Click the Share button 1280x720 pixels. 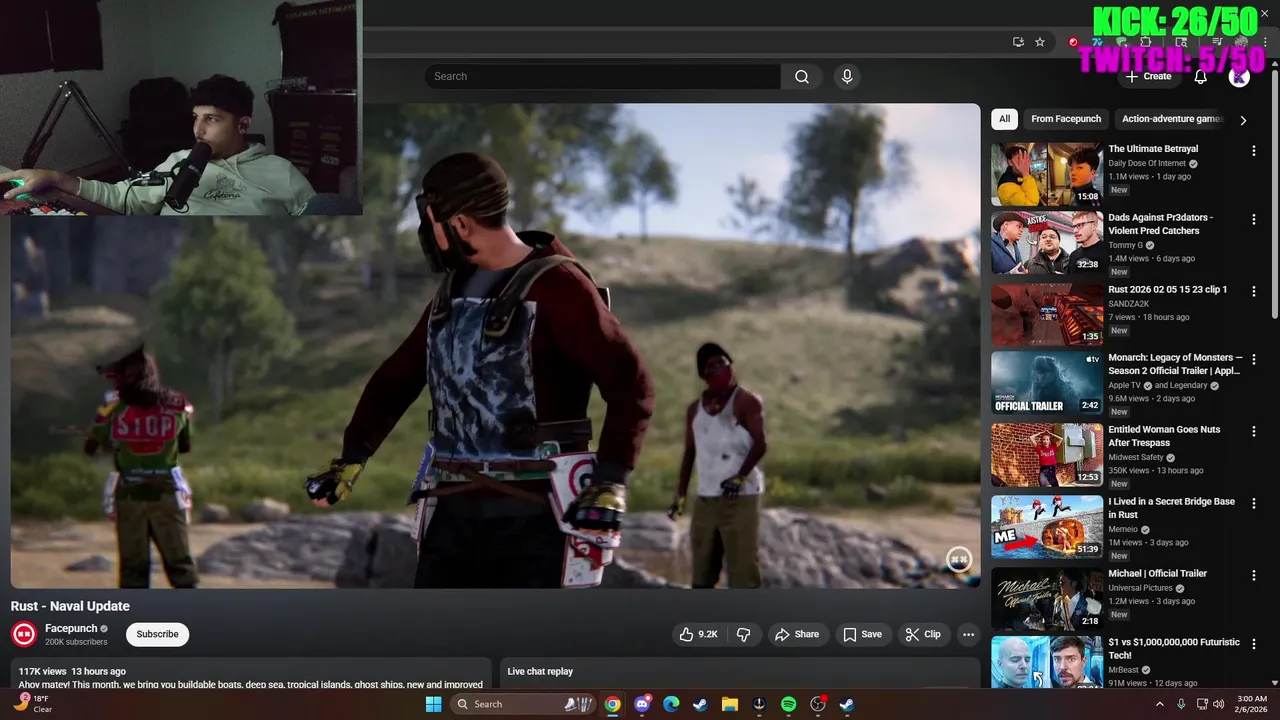click(x=797, y=634)
